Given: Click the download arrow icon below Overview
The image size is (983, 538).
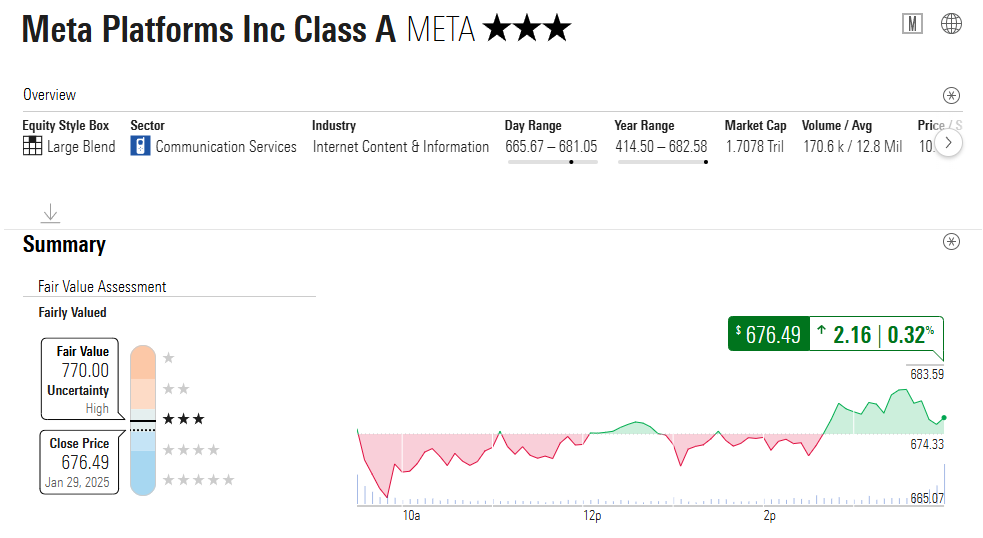Looking at the screenshot, I should [51, 213].
